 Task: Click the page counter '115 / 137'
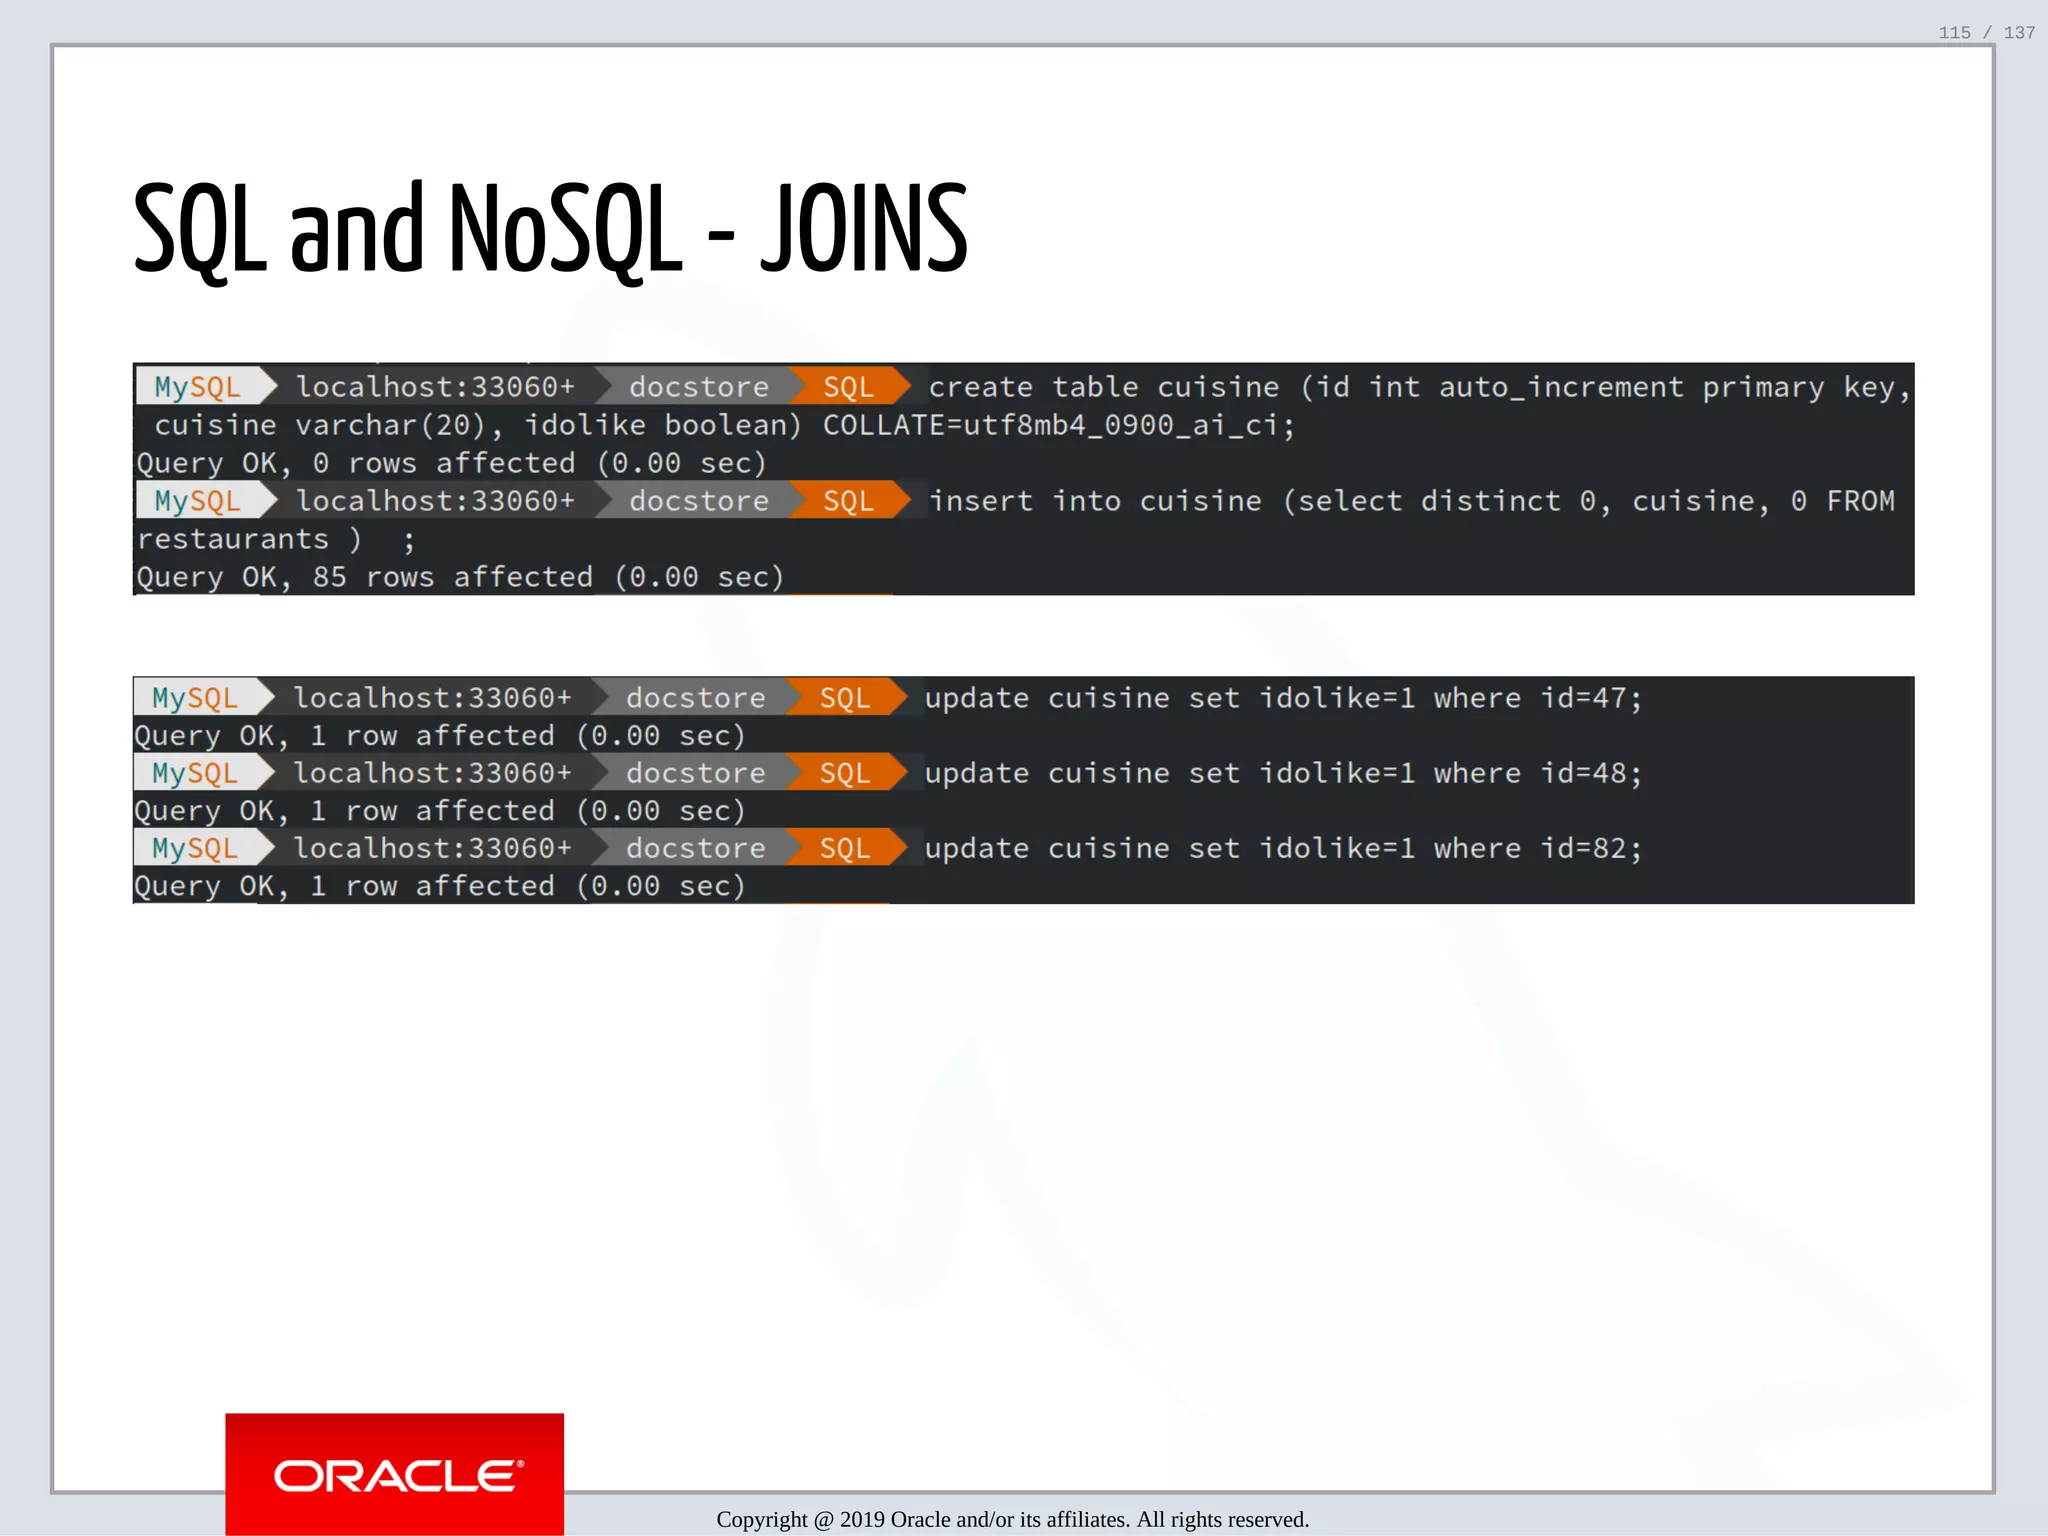[1986, 33]
